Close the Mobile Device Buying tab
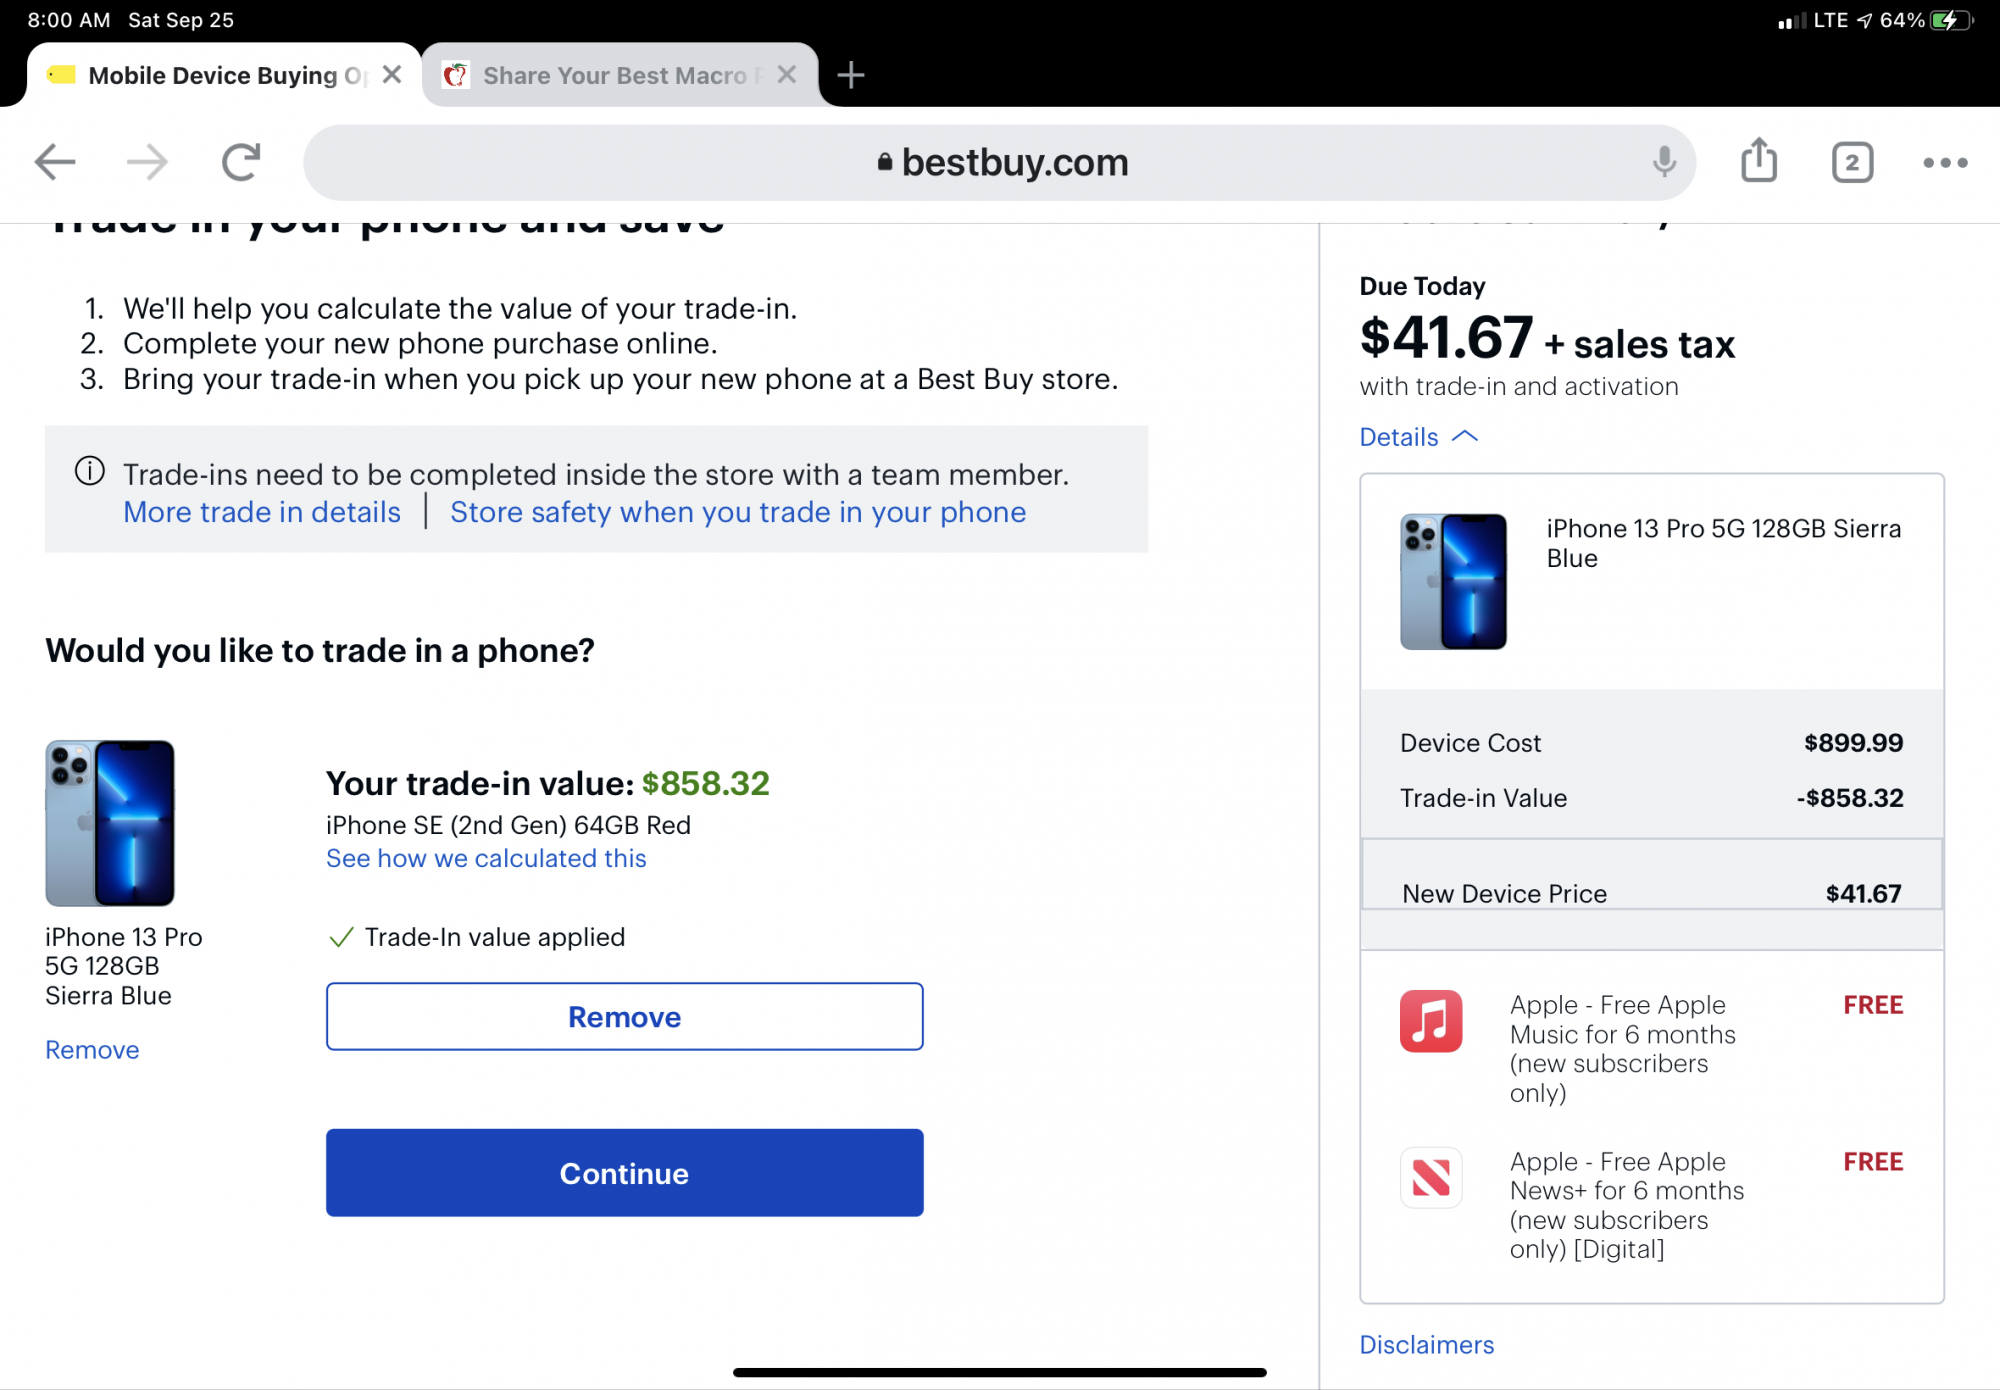 (392, 75)
